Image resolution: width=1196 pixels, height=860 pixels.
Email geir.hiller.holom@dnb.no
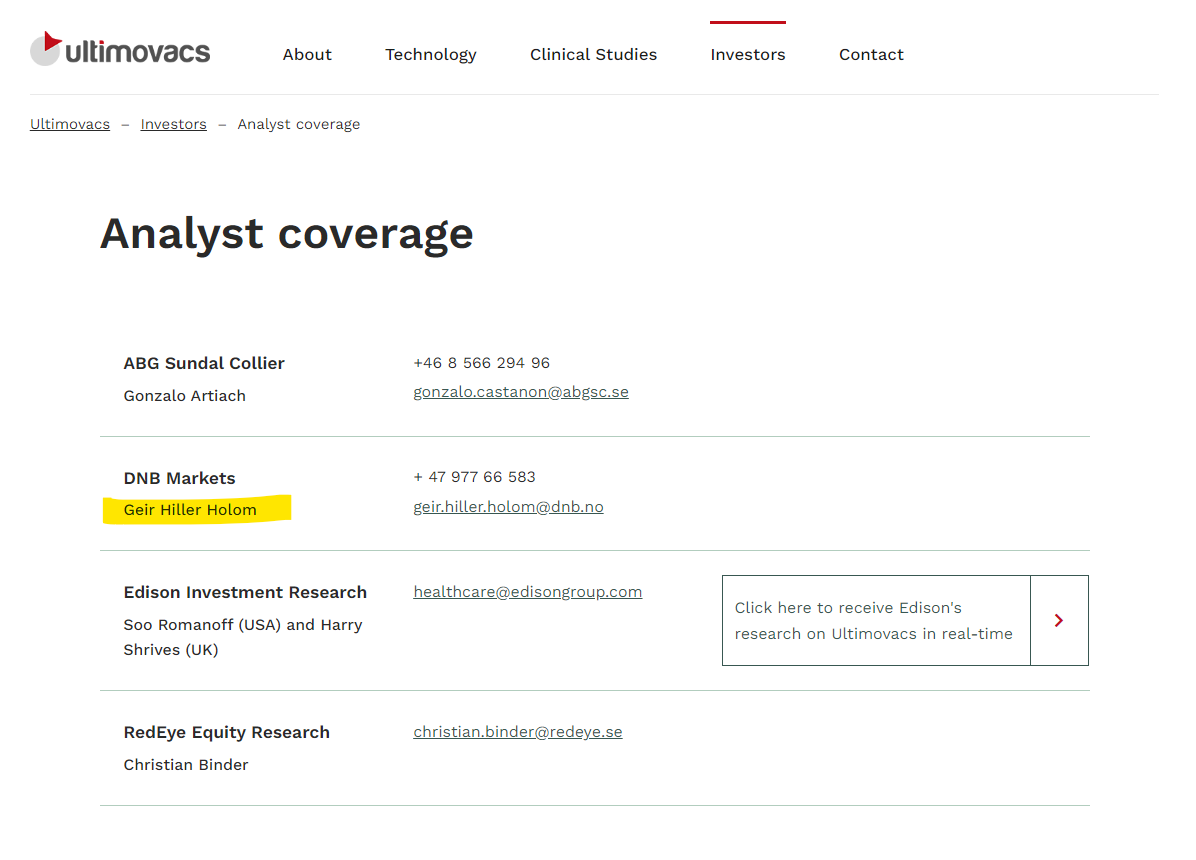click(508, 507)
